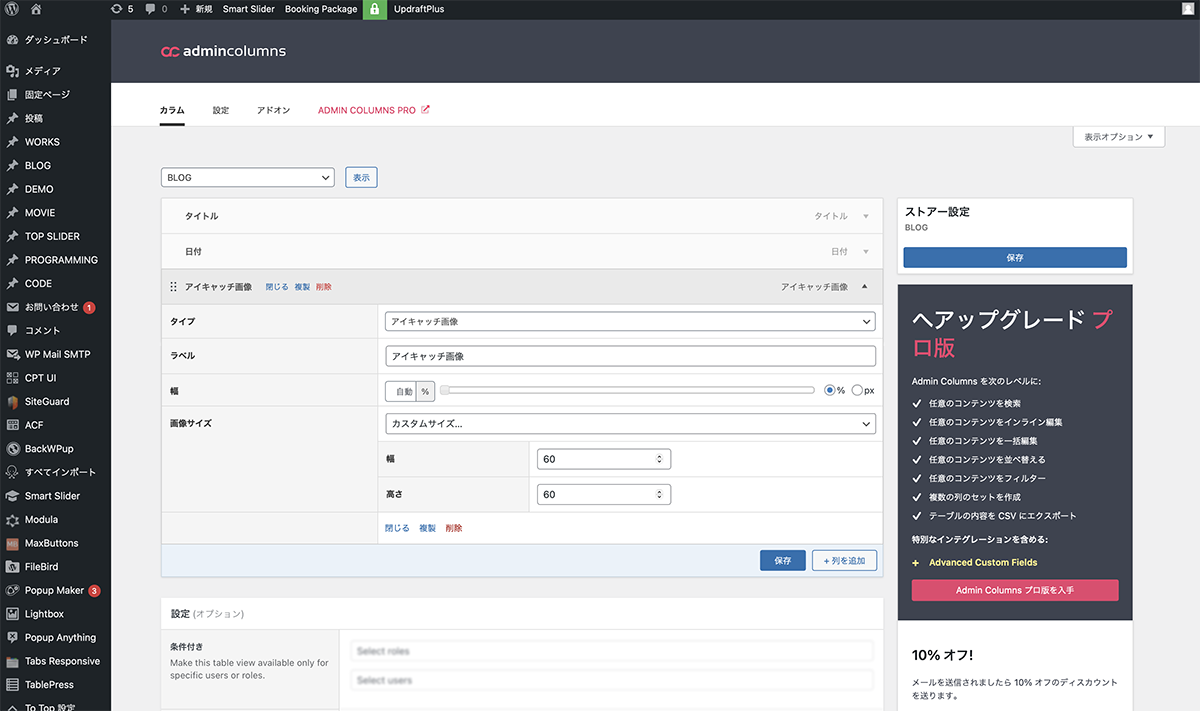Click the + 列を追加 button
Viewport: 1200px width, 711px height.
click(x=844, y=561)
